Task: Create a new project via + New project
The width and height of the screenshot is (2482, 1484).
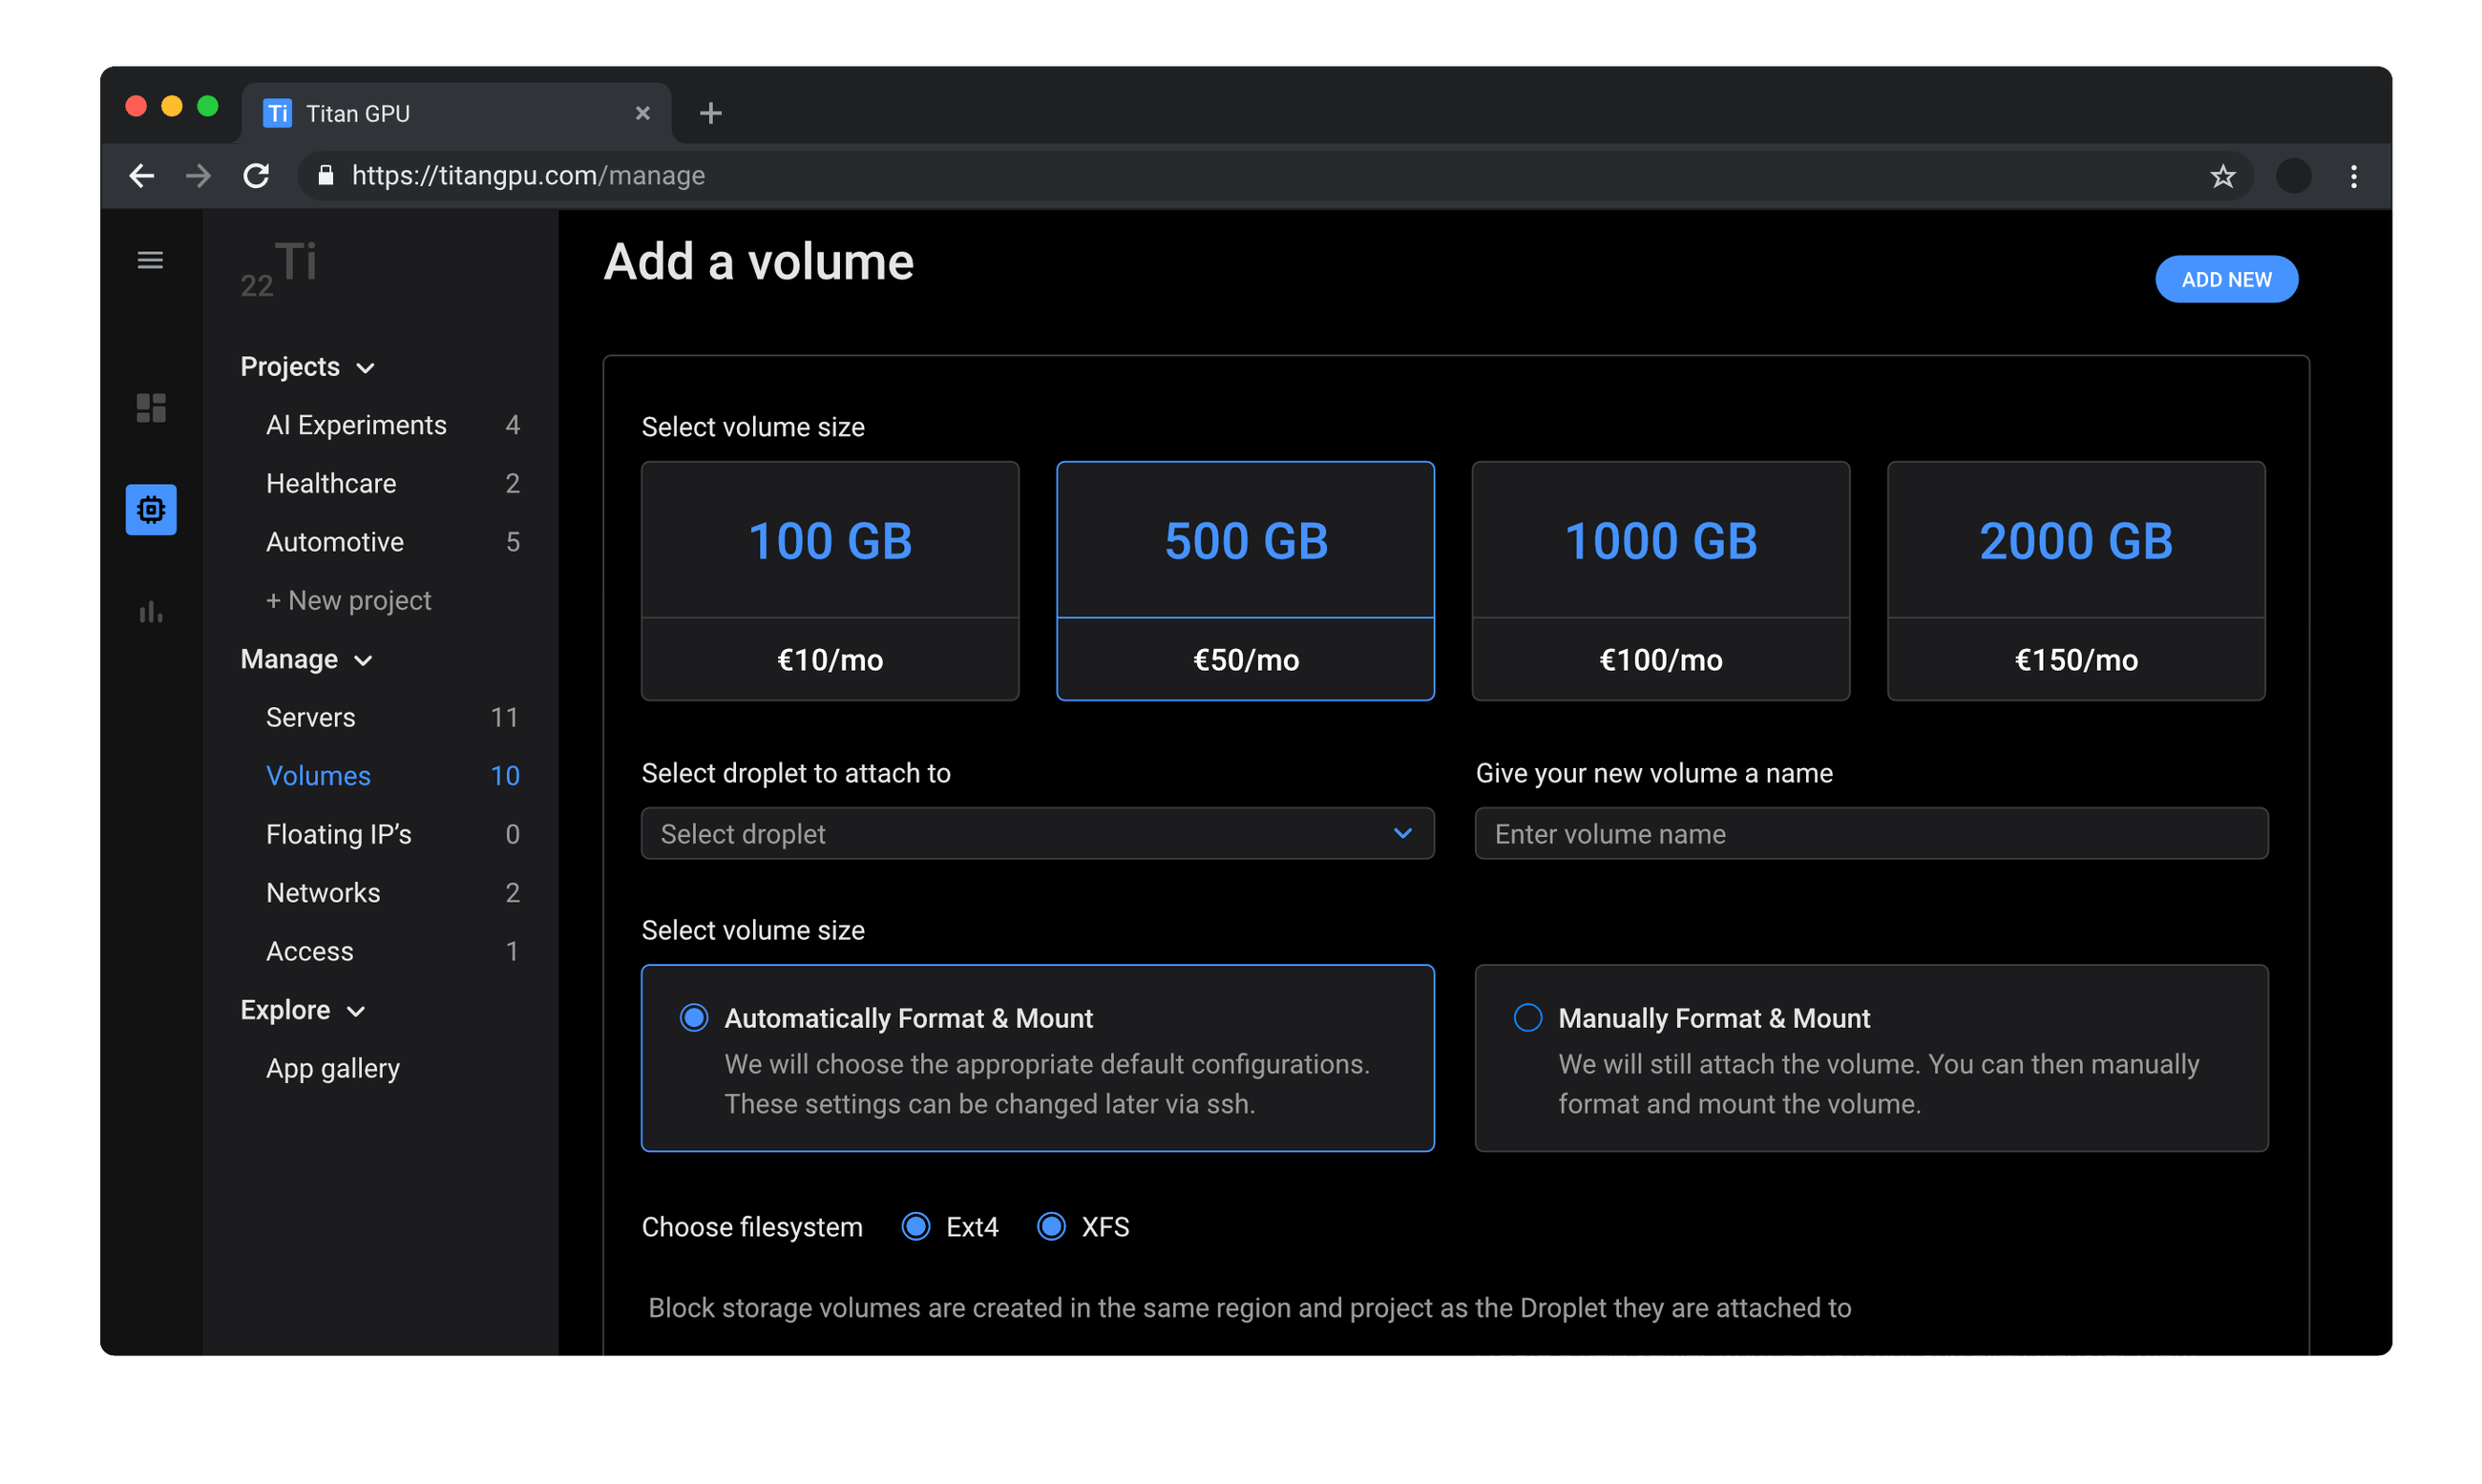Action: [348, 600]
